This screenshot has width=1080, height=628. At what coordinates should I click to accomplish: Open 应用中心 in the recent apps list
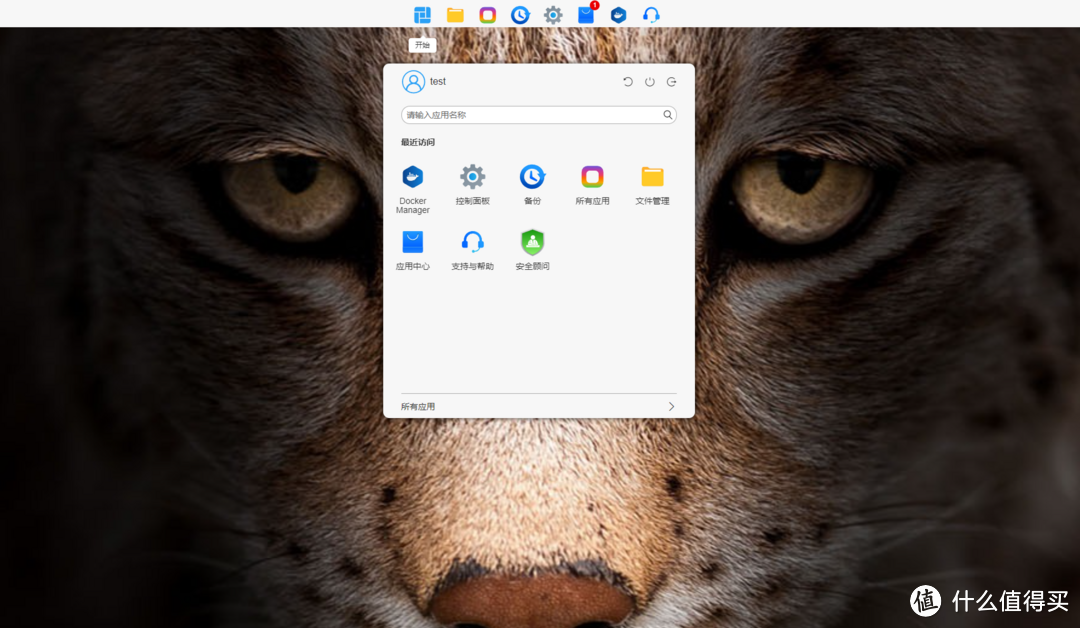412,242
